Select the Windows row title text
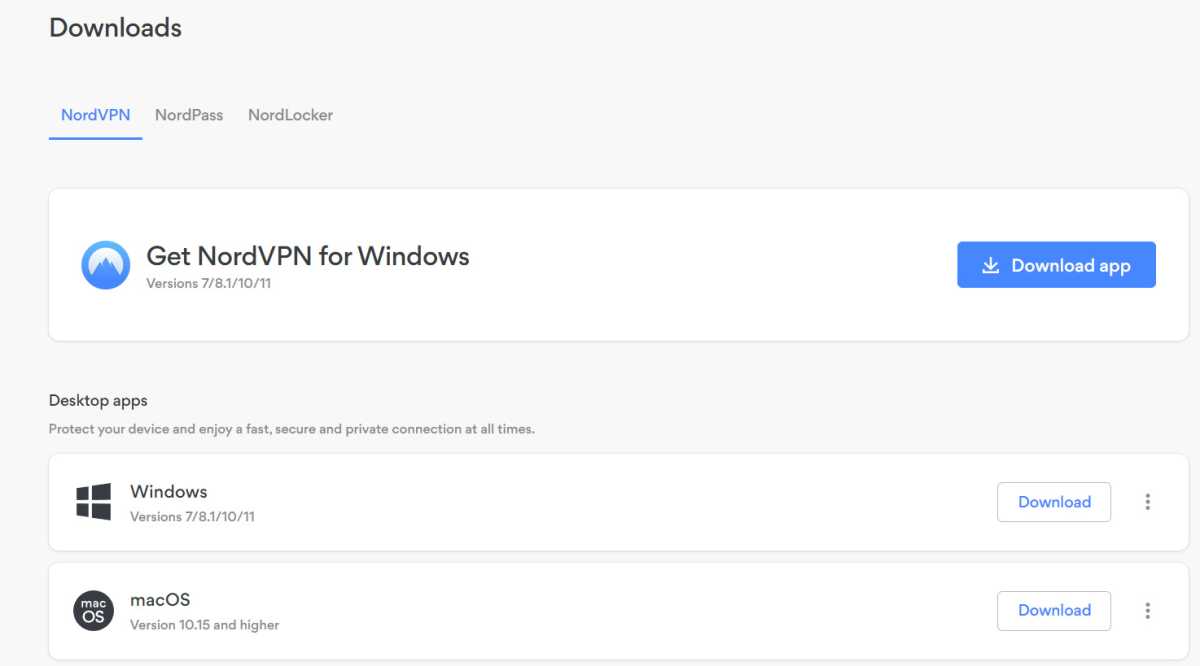Image resolution: width=1200 pixels, height=666 pixels. (x=169, y=491)
